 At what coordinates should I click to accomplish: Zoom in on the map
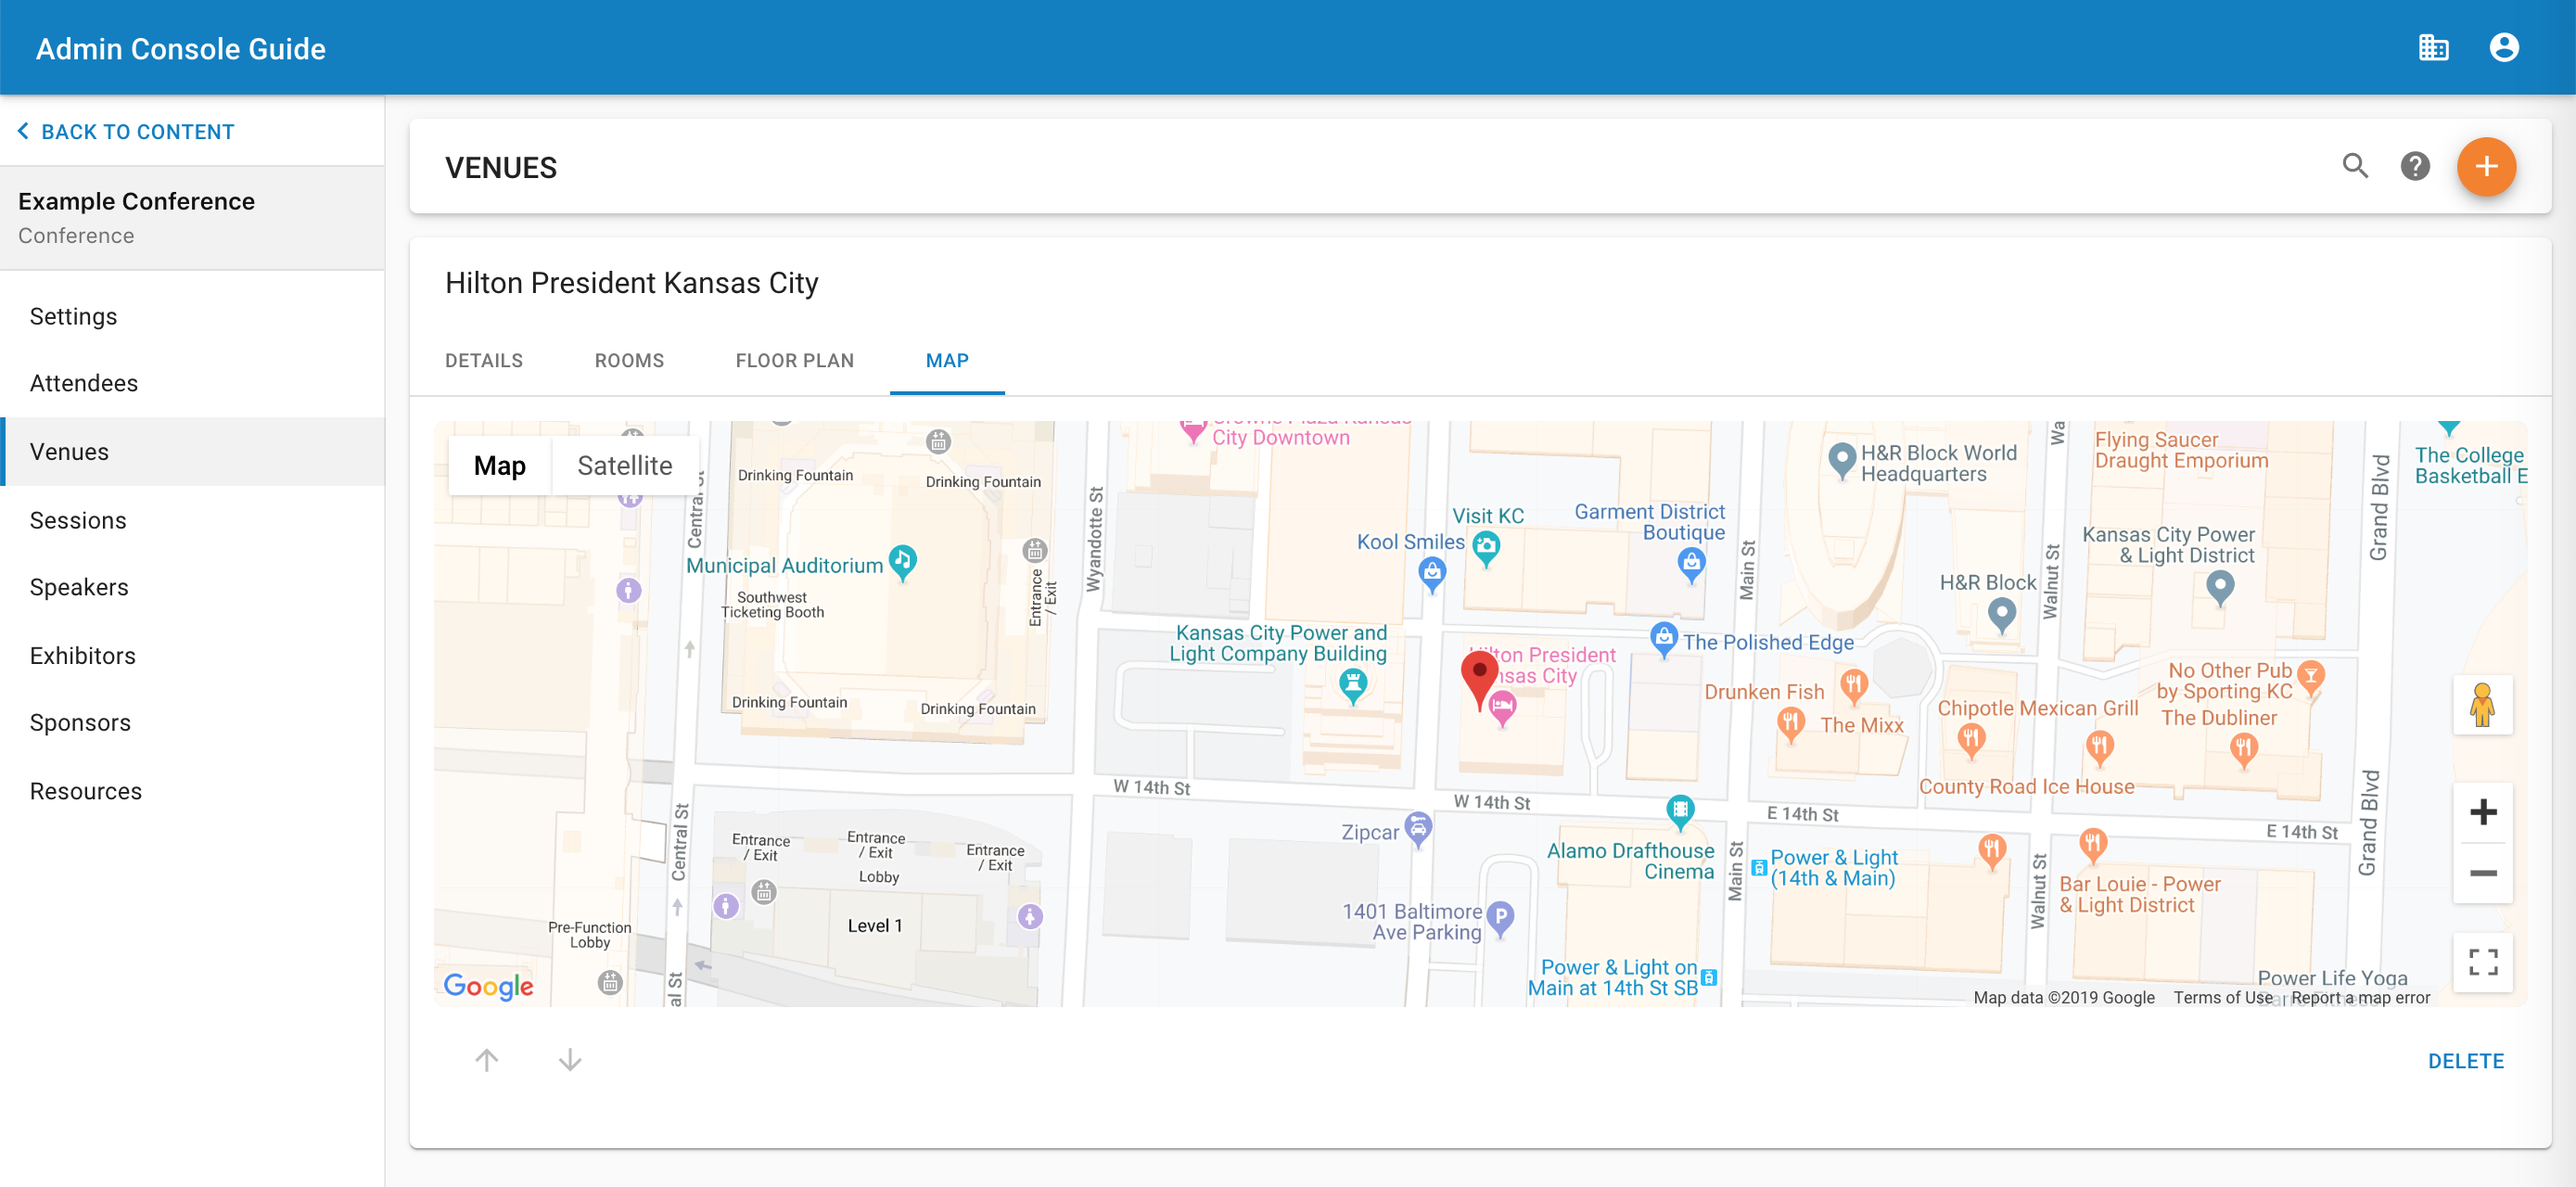point(2482,811)
